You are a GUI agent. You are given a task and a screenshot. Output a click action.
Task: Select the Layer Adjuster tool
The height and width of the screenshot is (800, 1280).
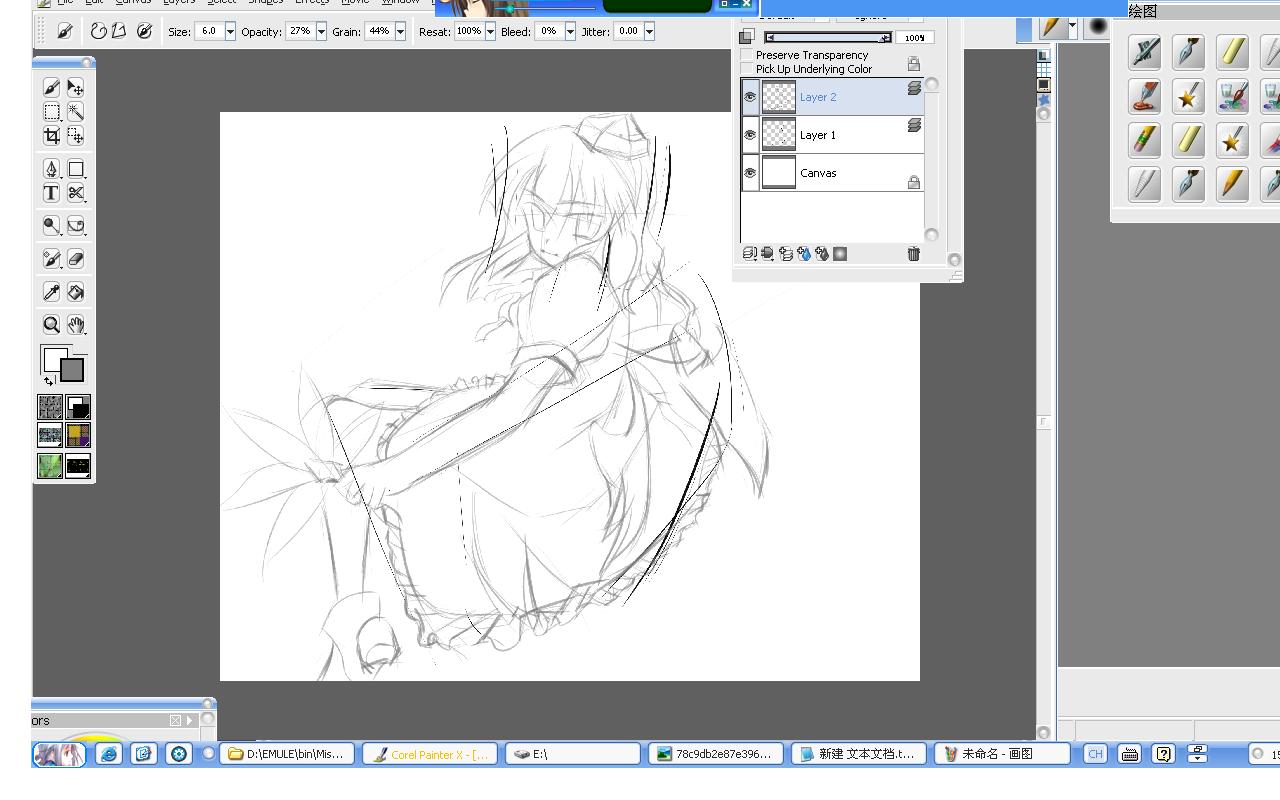(x=76, y=88)
